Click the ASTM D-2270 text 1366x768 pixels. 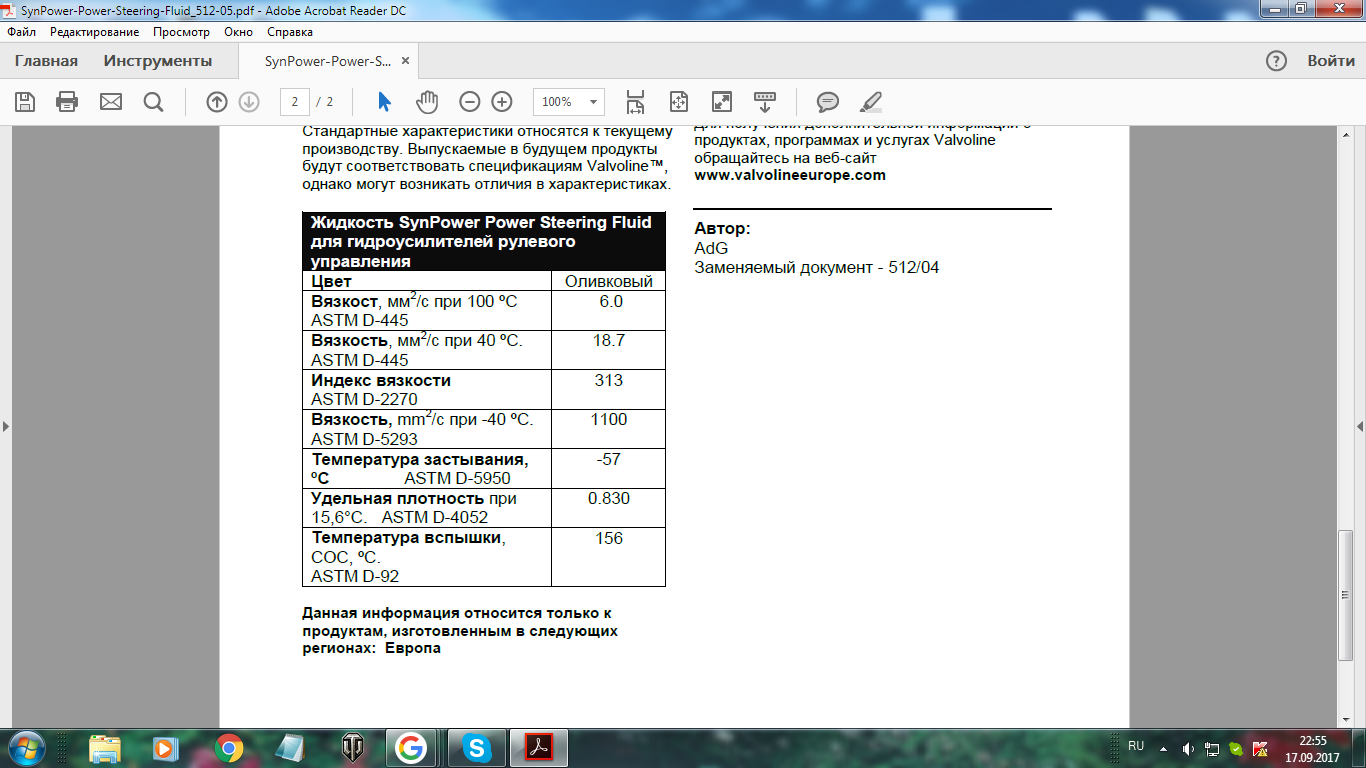tap(364, 400)
